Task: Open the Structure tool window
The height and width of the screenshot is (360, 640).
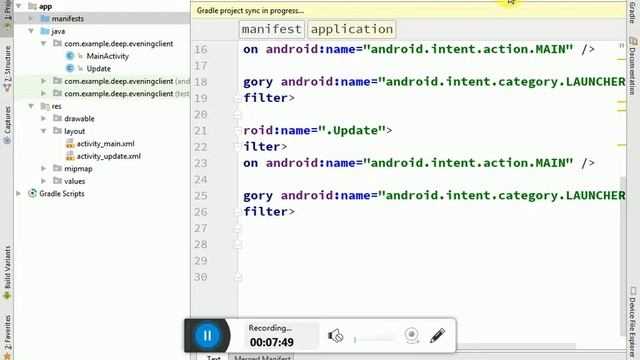Action: [x=7, y=69]
